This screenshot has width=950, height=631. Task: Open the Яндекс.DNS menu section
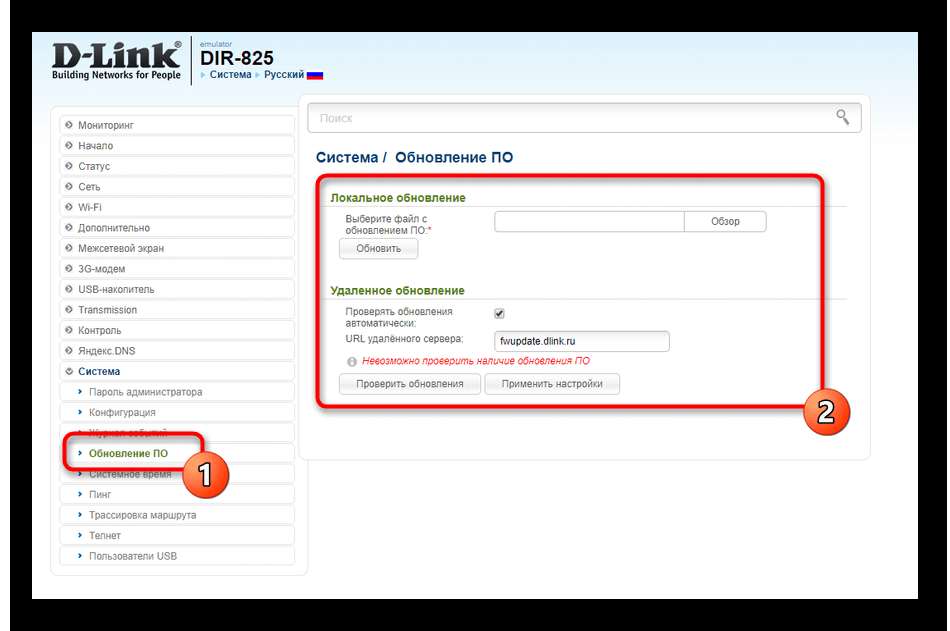(x=177, y=351)
